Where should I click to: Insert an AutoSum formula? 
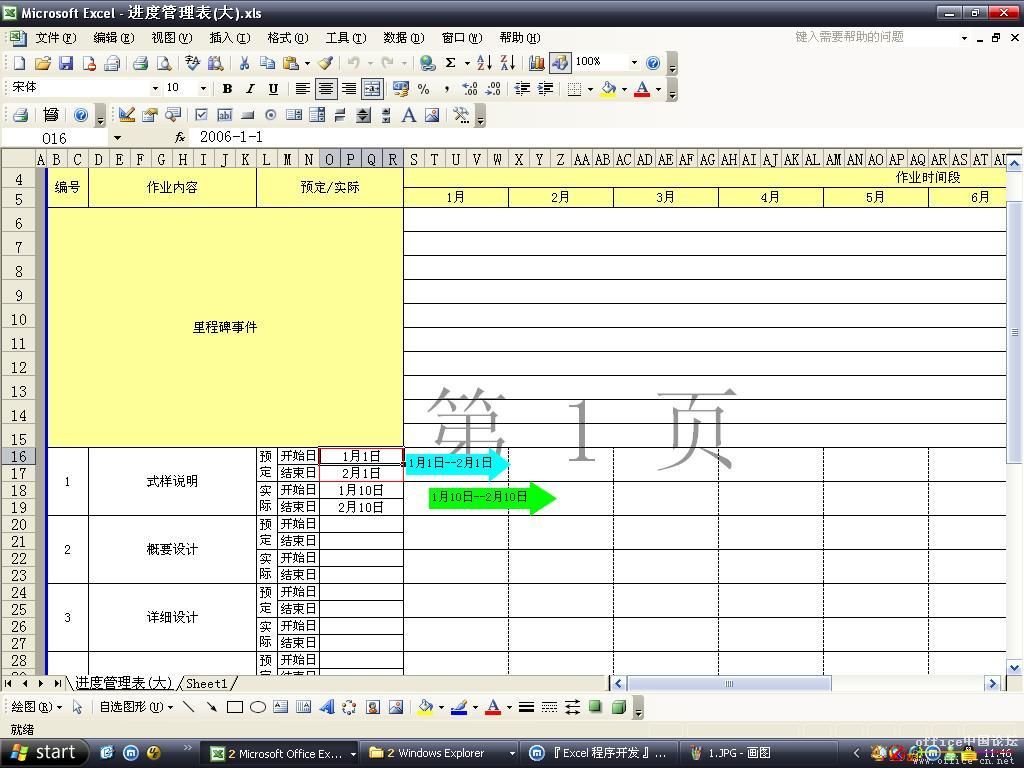click(x=451, y=63)
